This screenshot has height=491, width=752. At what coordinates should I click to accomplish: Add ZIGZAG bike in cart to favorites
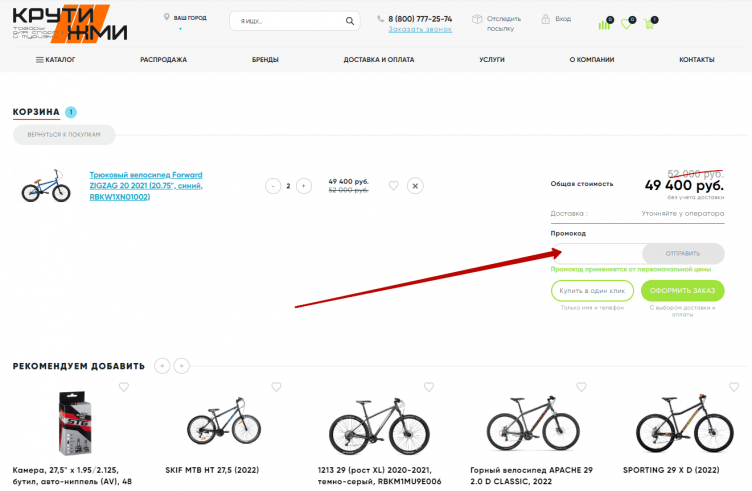(x=393, y=185)
